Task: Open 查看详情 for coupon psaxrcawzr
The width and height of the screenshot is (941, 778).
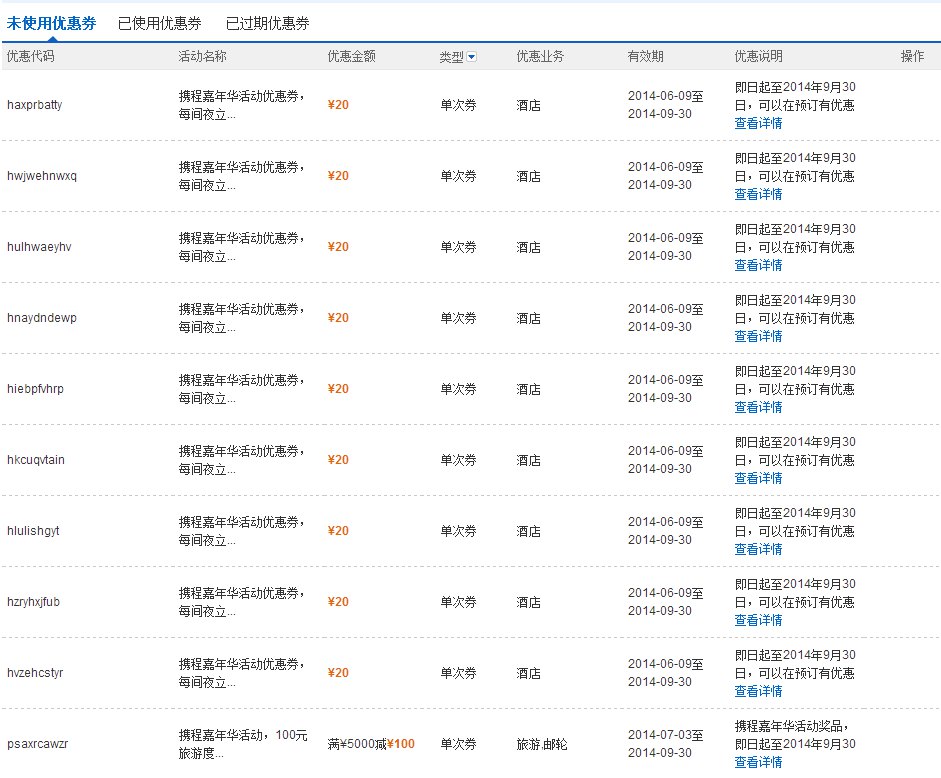Action: pos(758,762)
